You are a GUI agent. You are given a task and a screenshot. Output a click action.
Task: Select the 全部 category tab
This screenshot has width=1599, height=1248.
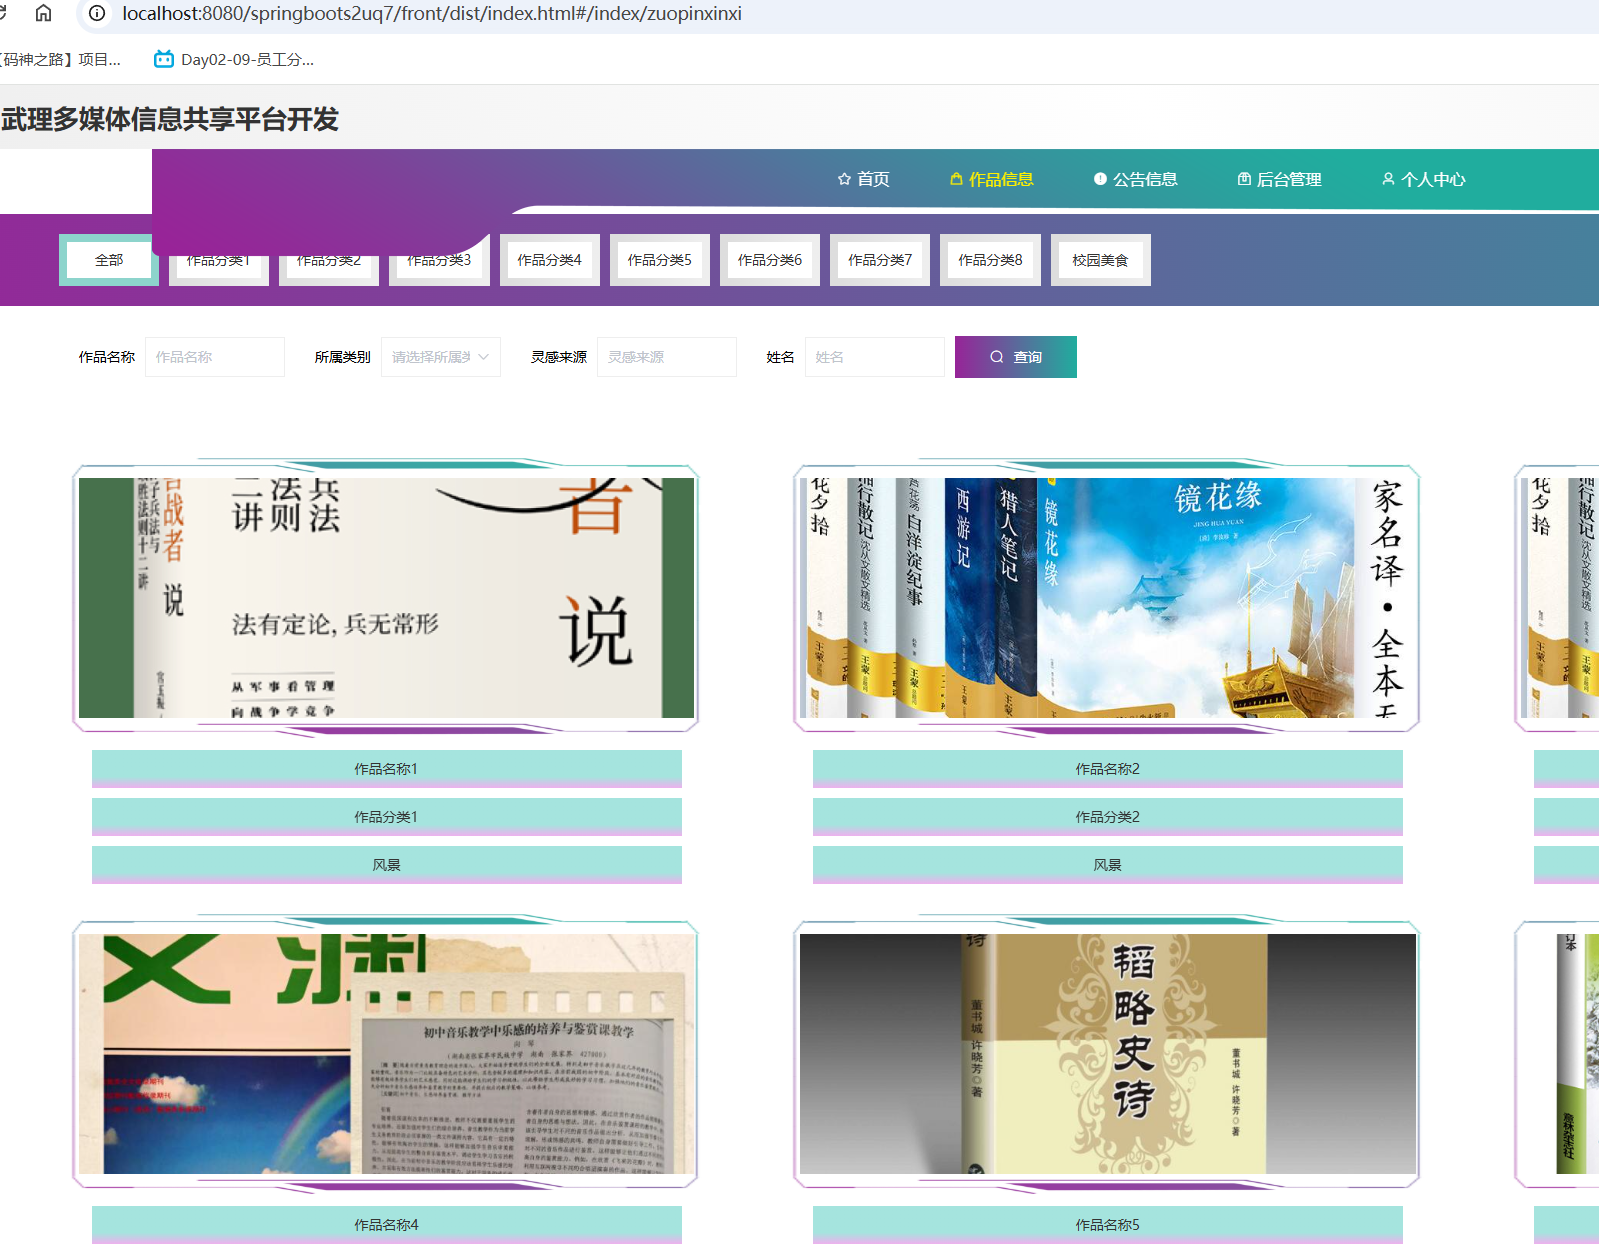[x=109, y=260]
